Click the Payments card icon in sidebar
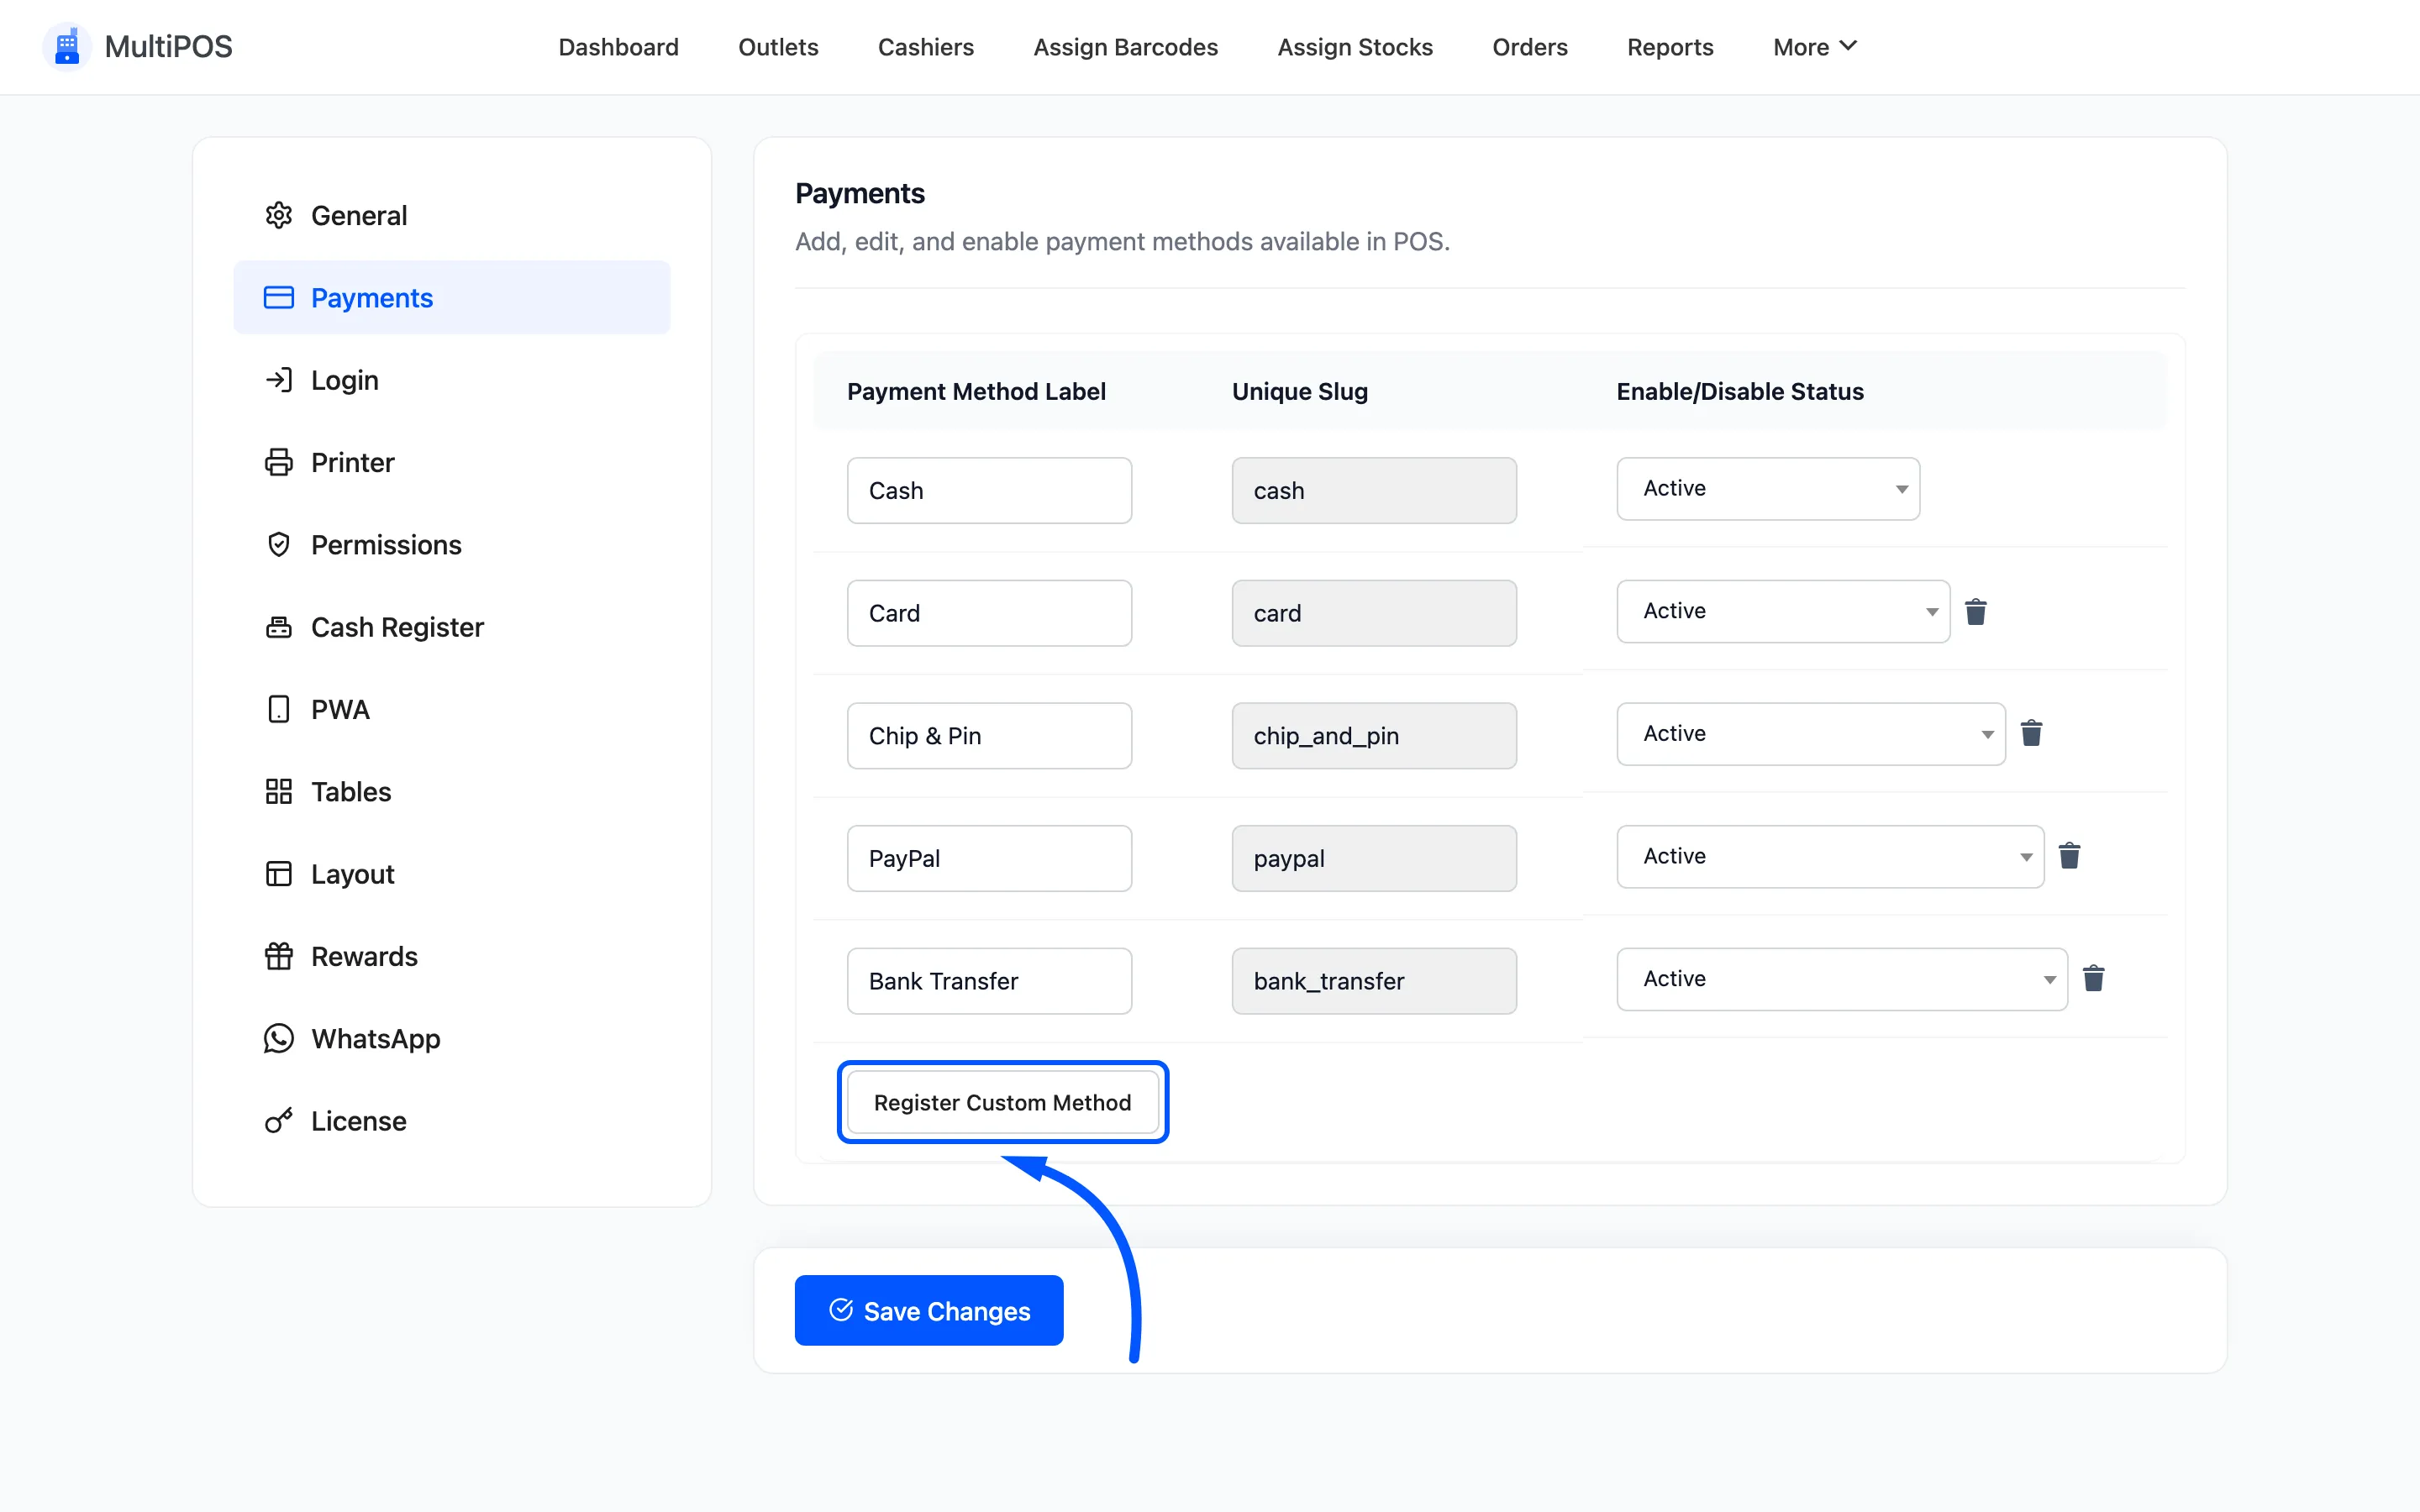This screenshot has width=2420, height=1512. [278, 298]
